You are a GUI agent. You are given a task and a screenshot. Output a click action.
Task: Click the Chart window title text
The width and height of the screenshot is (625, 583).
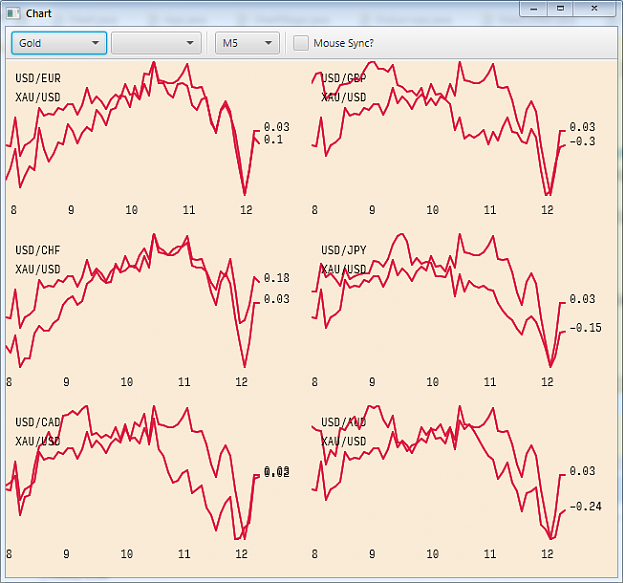(39, 14)
